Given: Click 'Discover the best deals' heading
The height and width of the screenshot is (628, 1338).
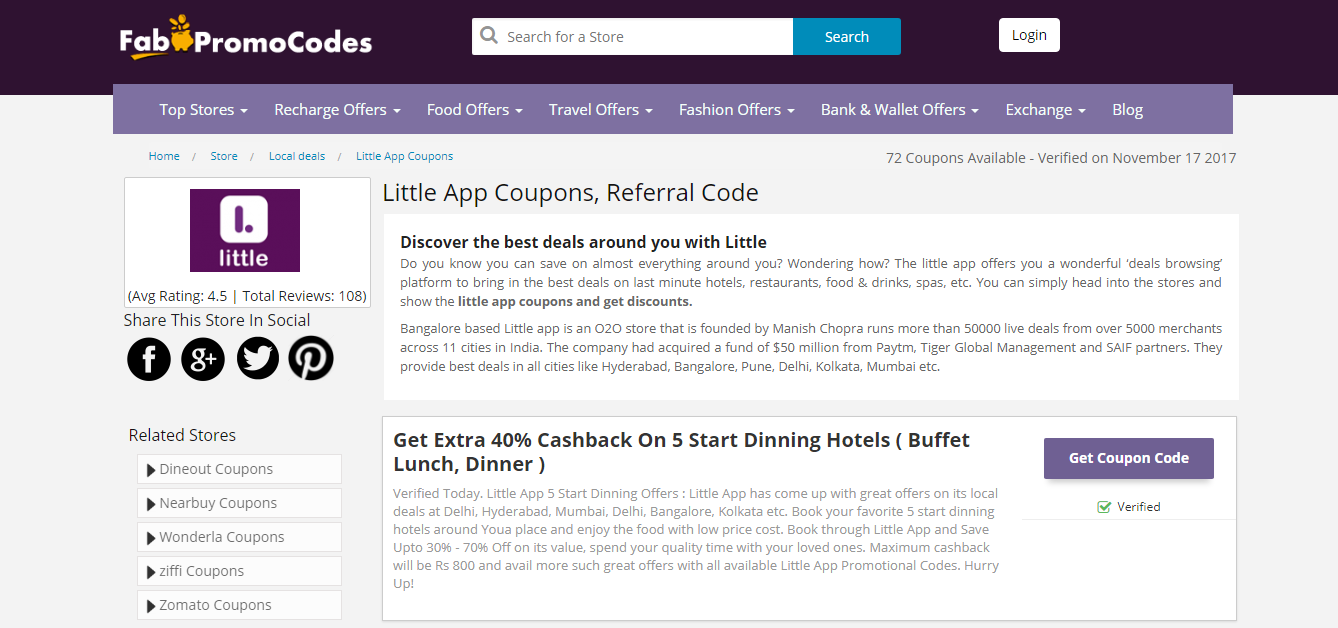Looking at the screenshot, I should point(583,242).
